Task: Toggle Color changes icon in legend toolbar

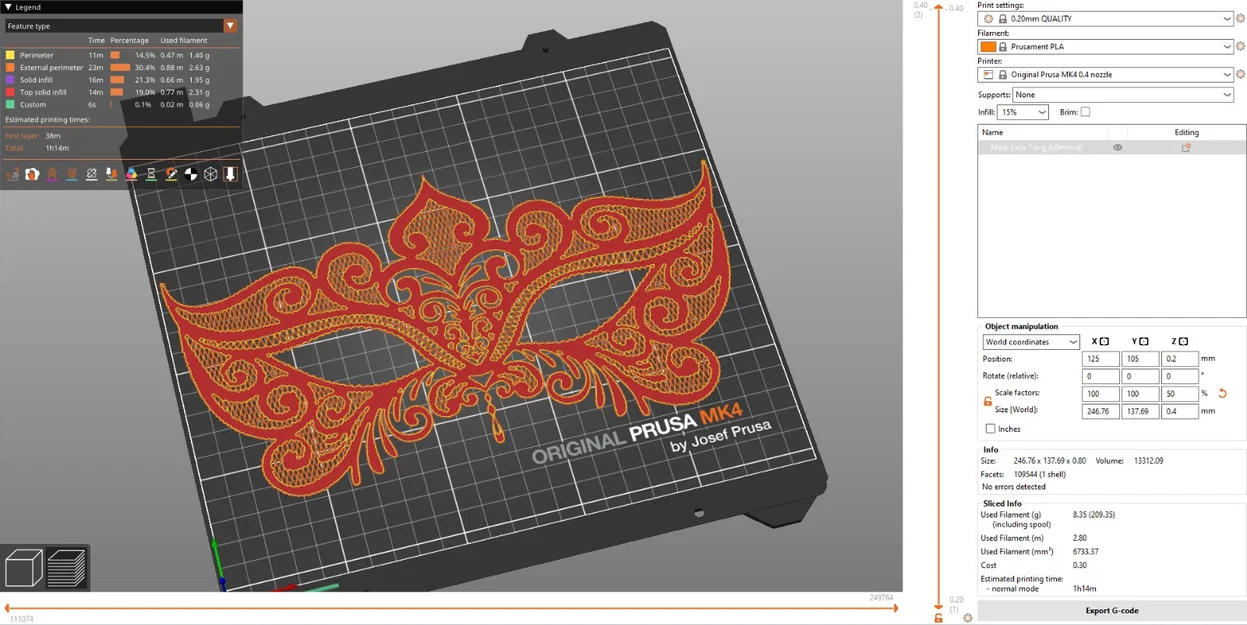Action: (x=131, y=174)
